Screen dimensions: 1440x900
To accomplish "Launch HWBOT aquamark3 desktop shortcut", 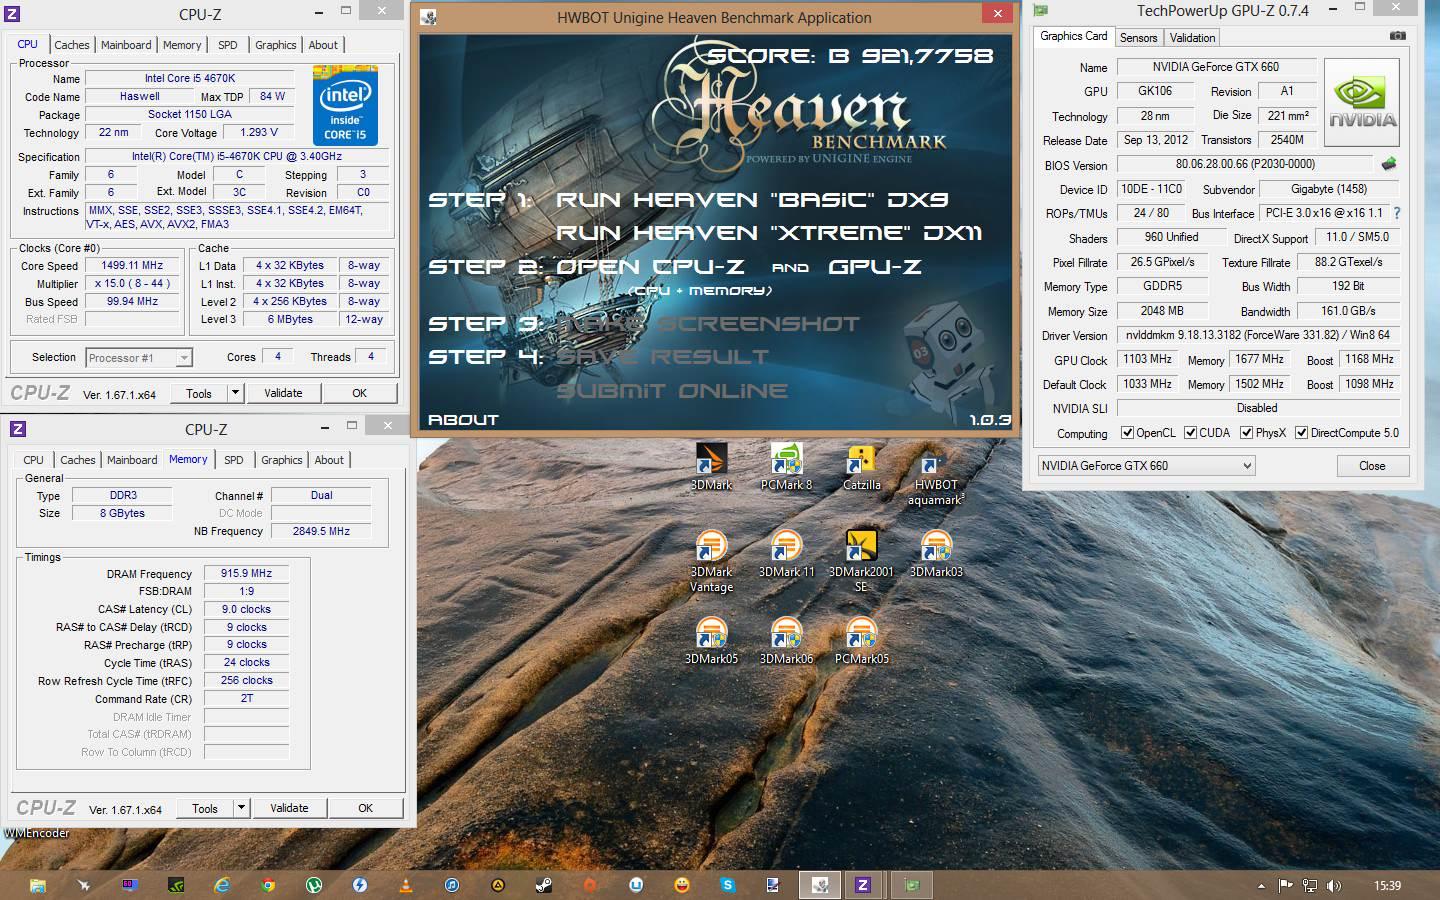I will (x=936, y=475).
